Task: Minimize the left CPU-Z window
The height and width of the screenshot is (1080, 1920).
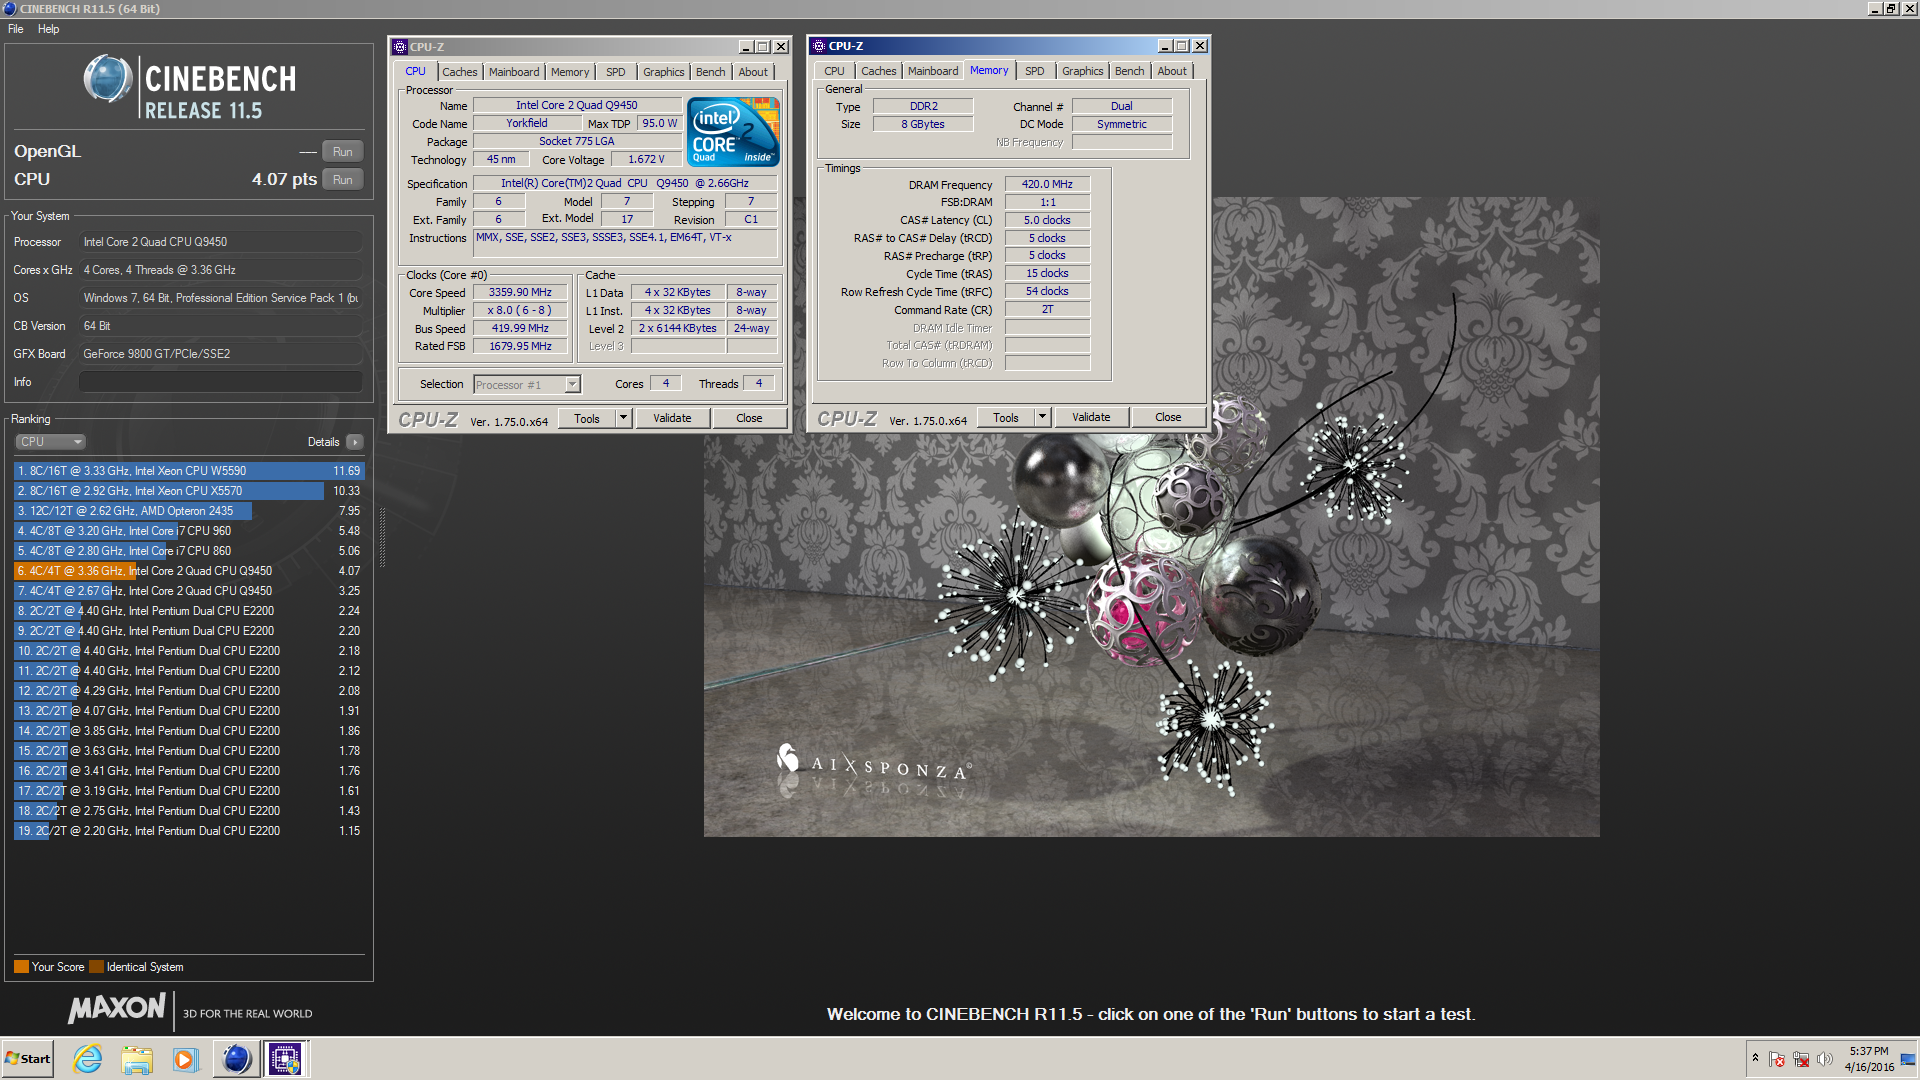Action: coord(745,47)
